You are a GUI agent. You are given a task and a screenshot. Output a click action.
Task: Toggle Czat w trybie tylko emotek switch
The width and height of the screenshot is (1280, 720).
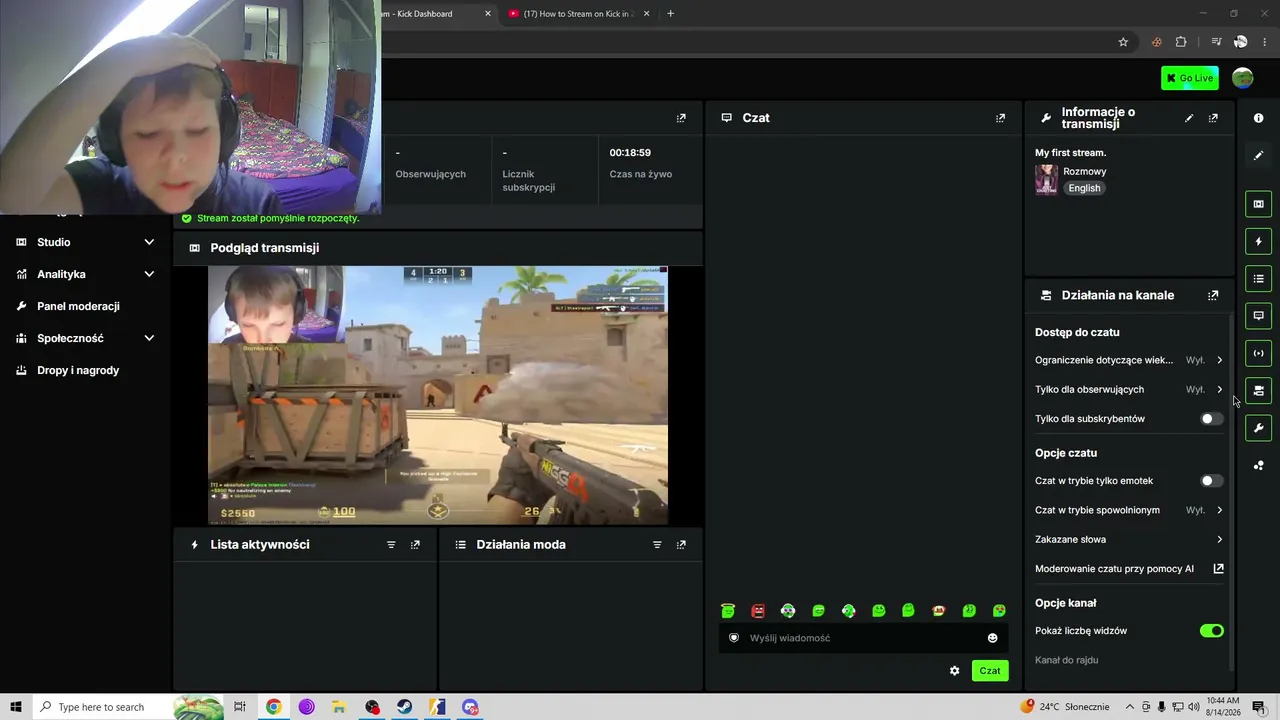click(x=1211, y=481)
